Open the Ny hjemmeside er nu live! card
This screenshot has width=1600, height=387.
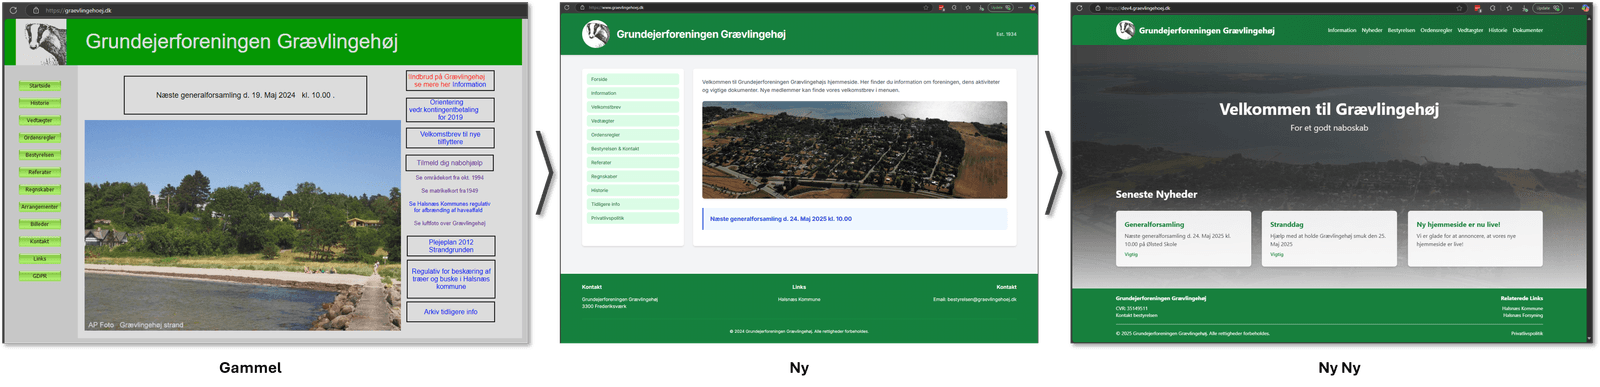1475,239
